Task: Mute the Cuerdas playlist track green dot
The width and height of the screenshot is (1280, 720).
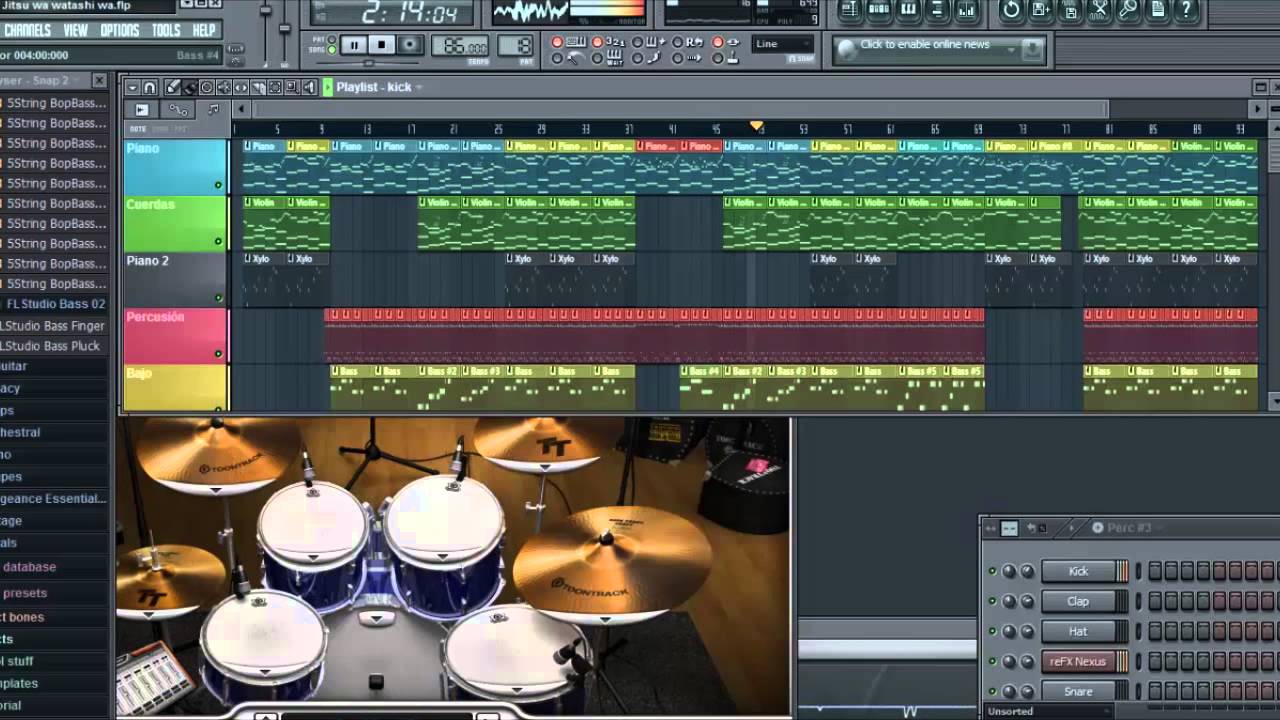Action: pyautogui.click(x=218, y=241)
